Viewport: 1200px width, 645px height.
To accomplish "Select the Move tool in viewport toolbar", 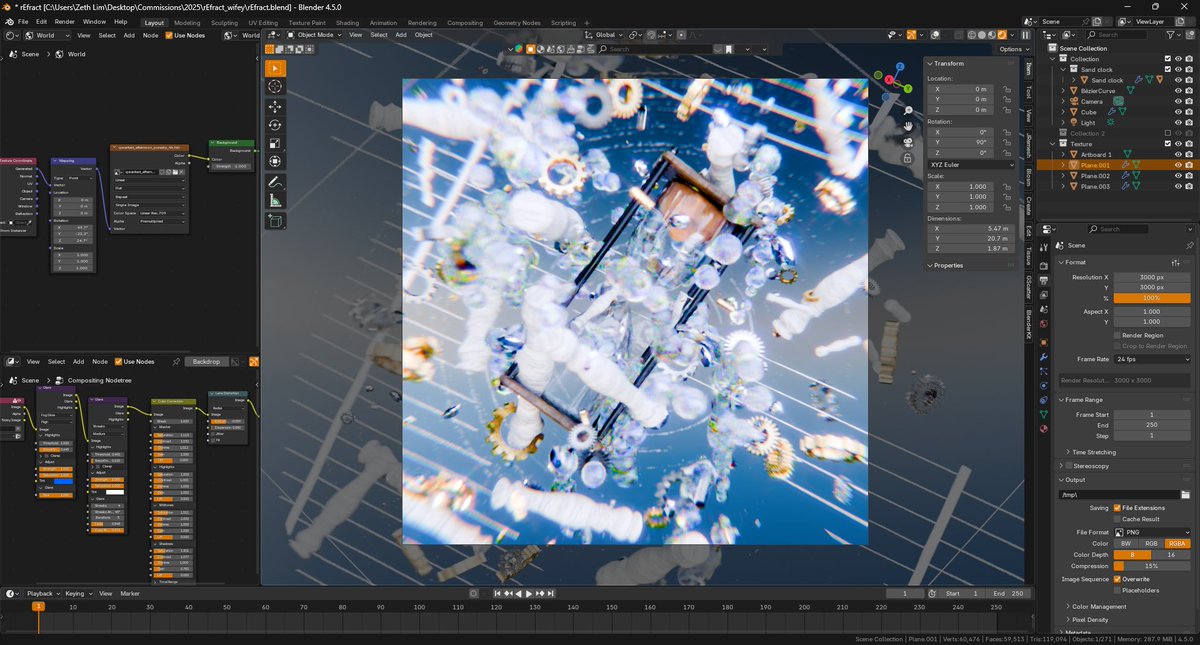I will point(275,106).
